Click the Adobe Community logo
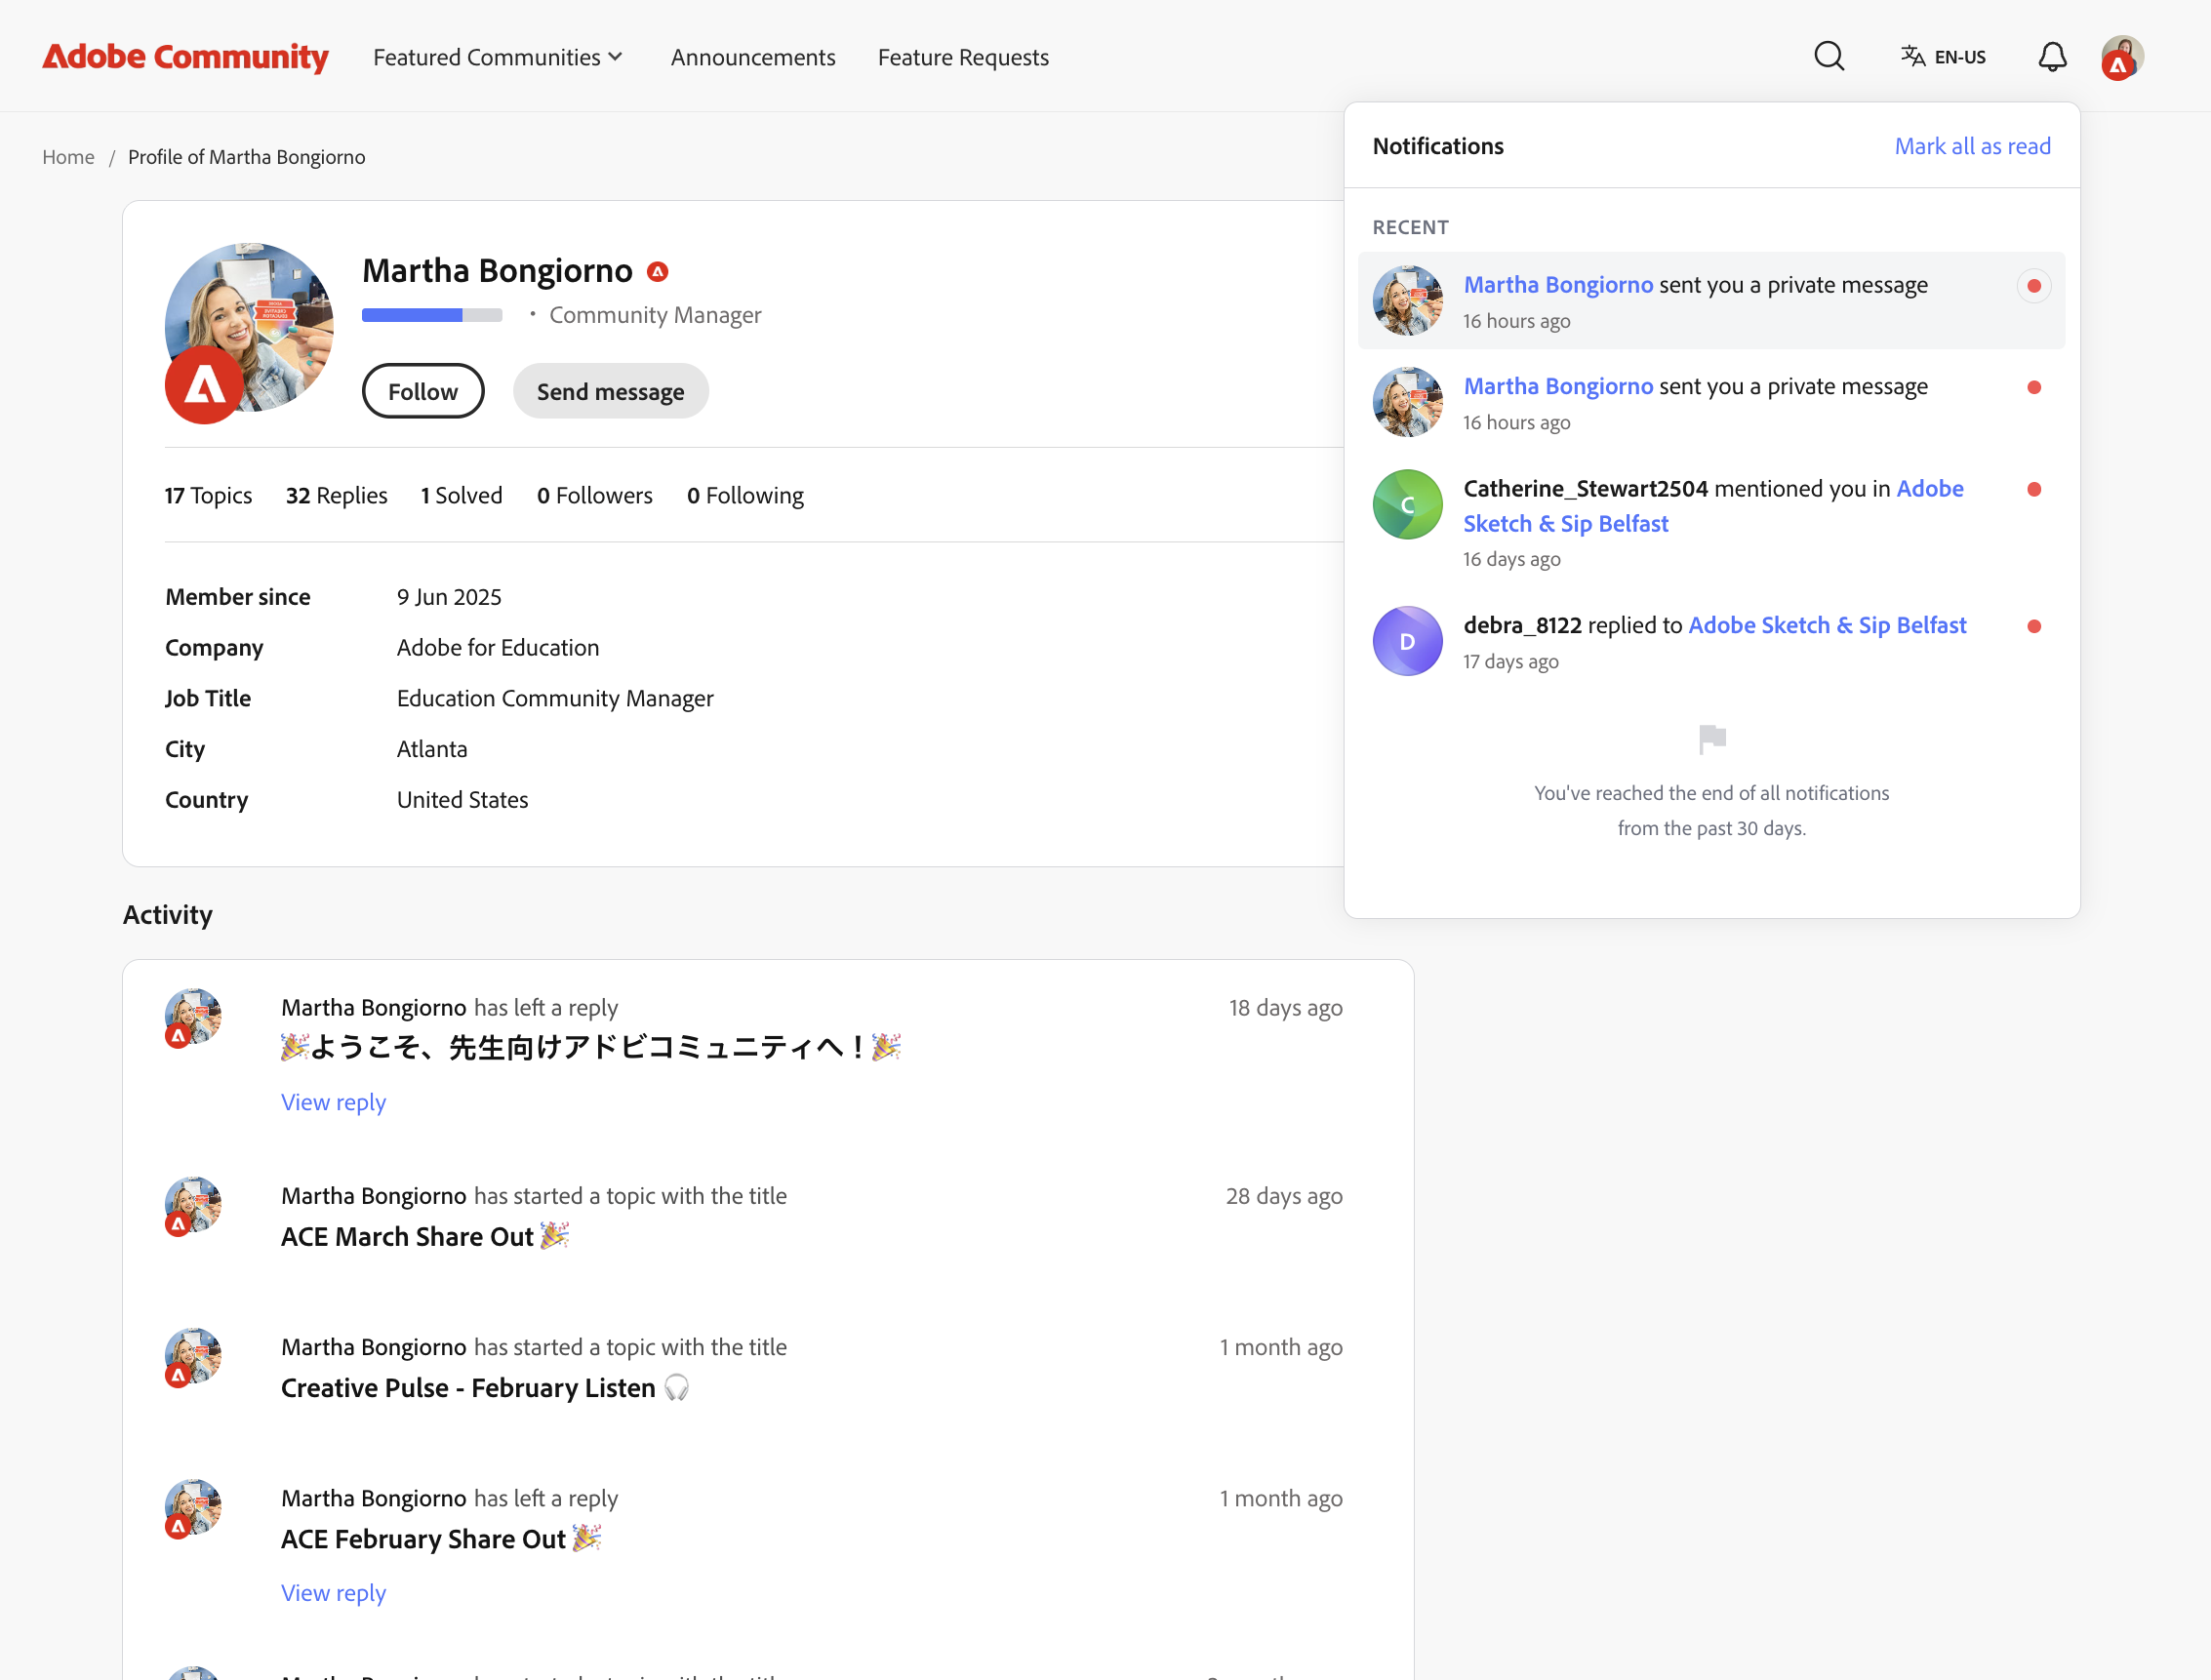The width and height of the screenshot is (2211, 1680). 185,57
